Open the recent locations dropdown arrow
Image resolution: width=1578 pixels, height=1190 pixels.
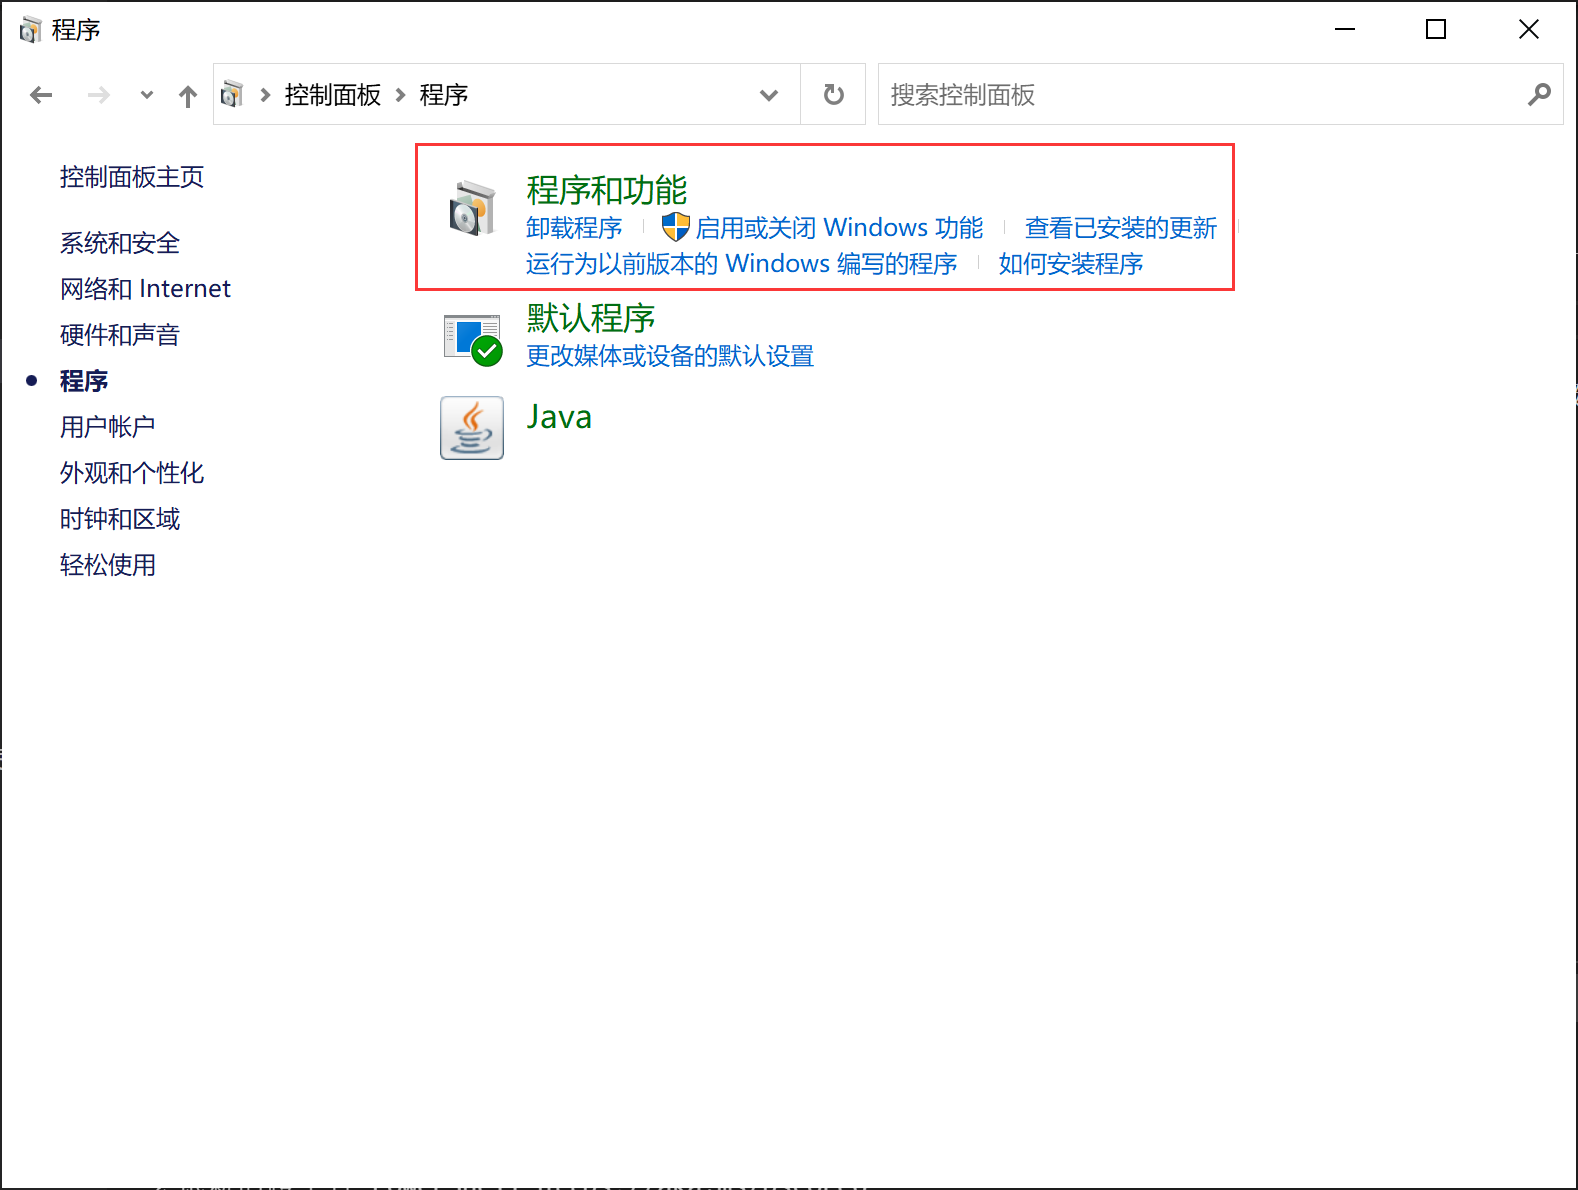147,95
